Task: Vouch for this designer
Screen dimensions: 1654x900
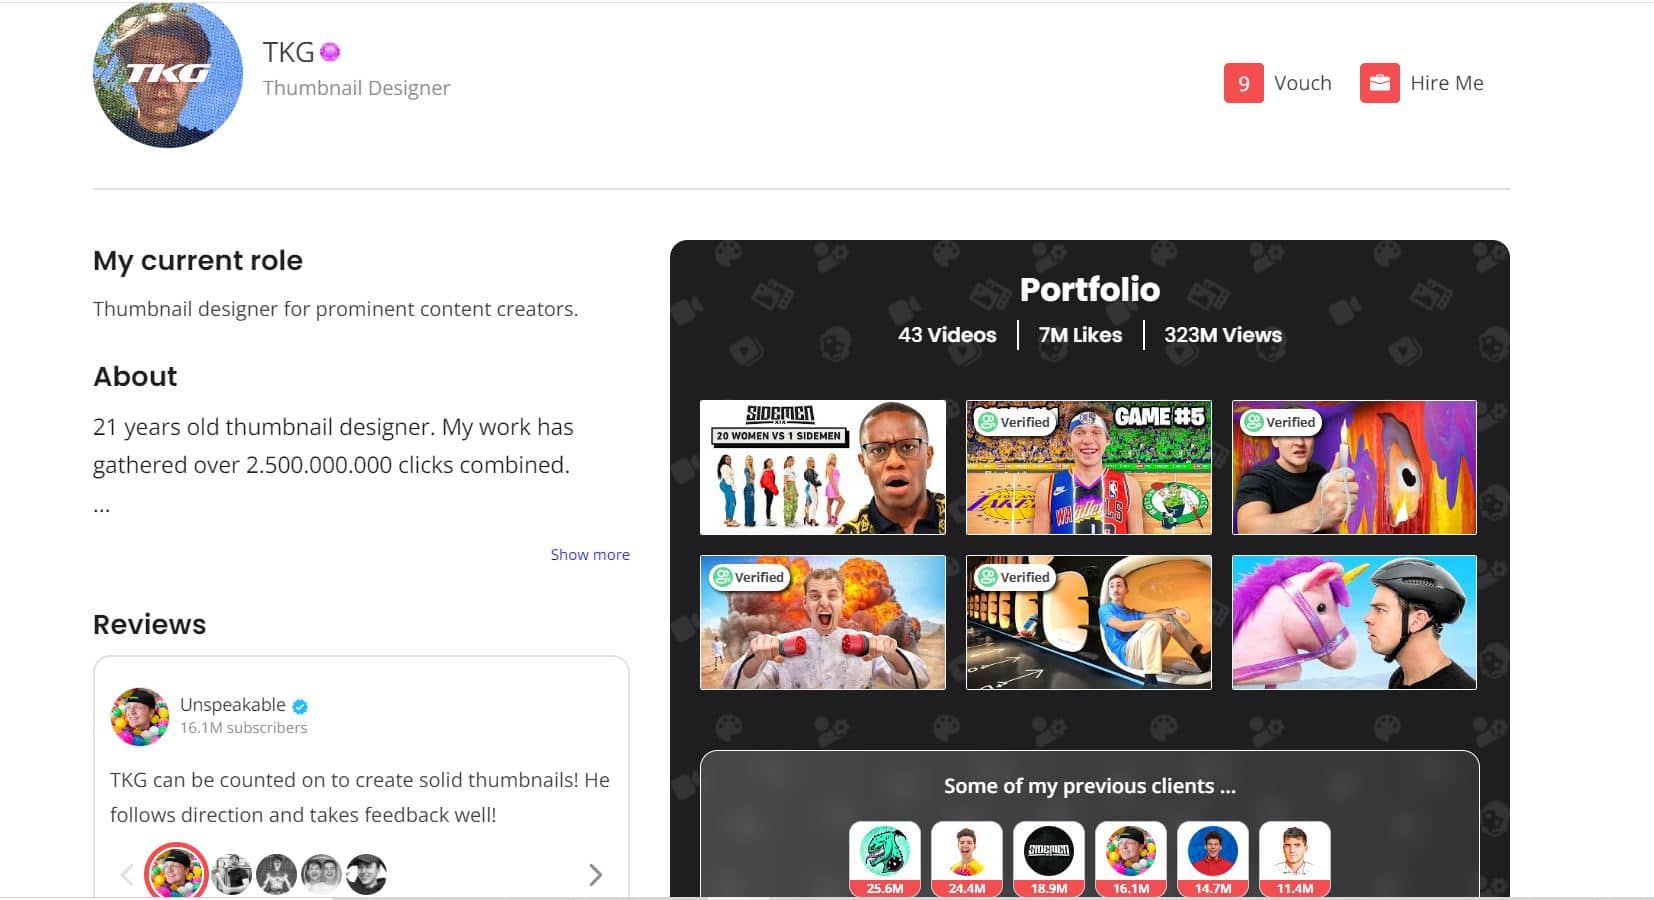Action: click(1302, 83)
